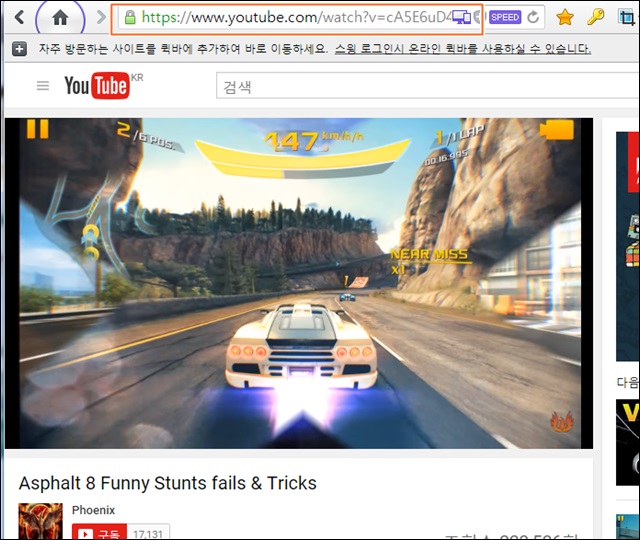This screenshot has height=540, width=640.
Task: Reload the page with the refresh icon
Action: [533, 17]
